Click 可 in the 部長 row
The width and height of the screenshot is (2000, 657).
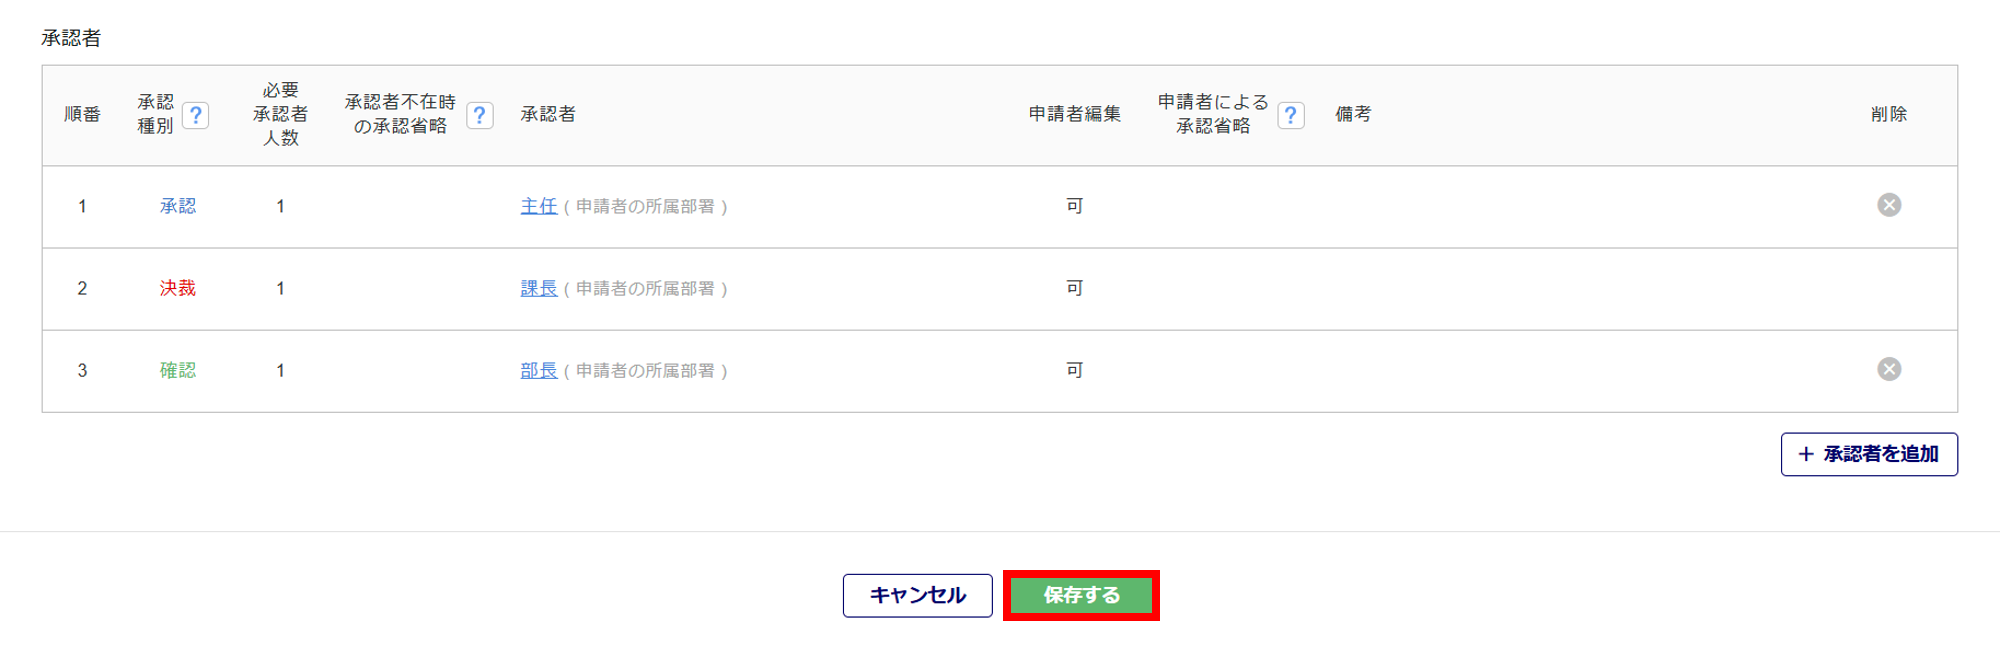1074,370
